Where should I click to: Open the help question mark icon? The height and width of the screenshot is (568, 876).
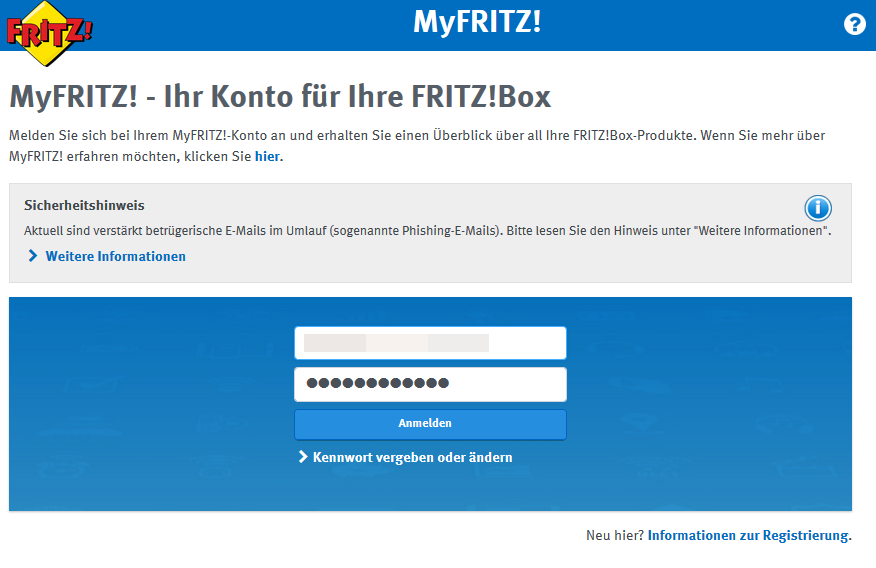coord(854,25)
